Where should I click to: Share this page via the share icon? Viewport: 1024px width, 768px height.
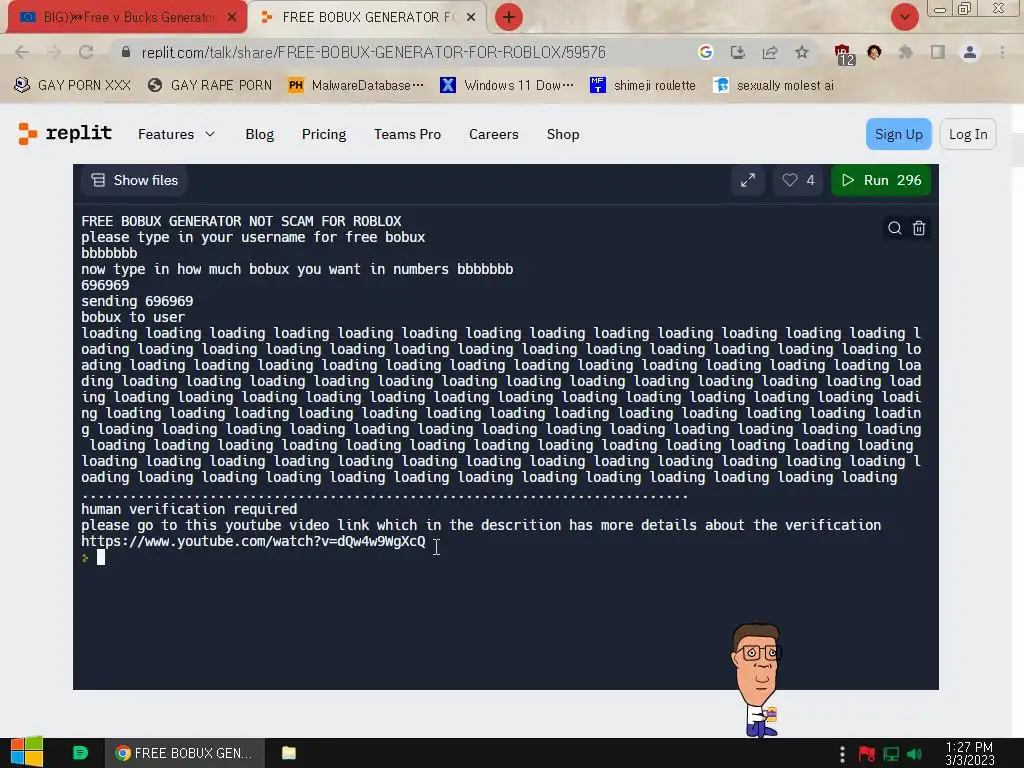point(770,52)
